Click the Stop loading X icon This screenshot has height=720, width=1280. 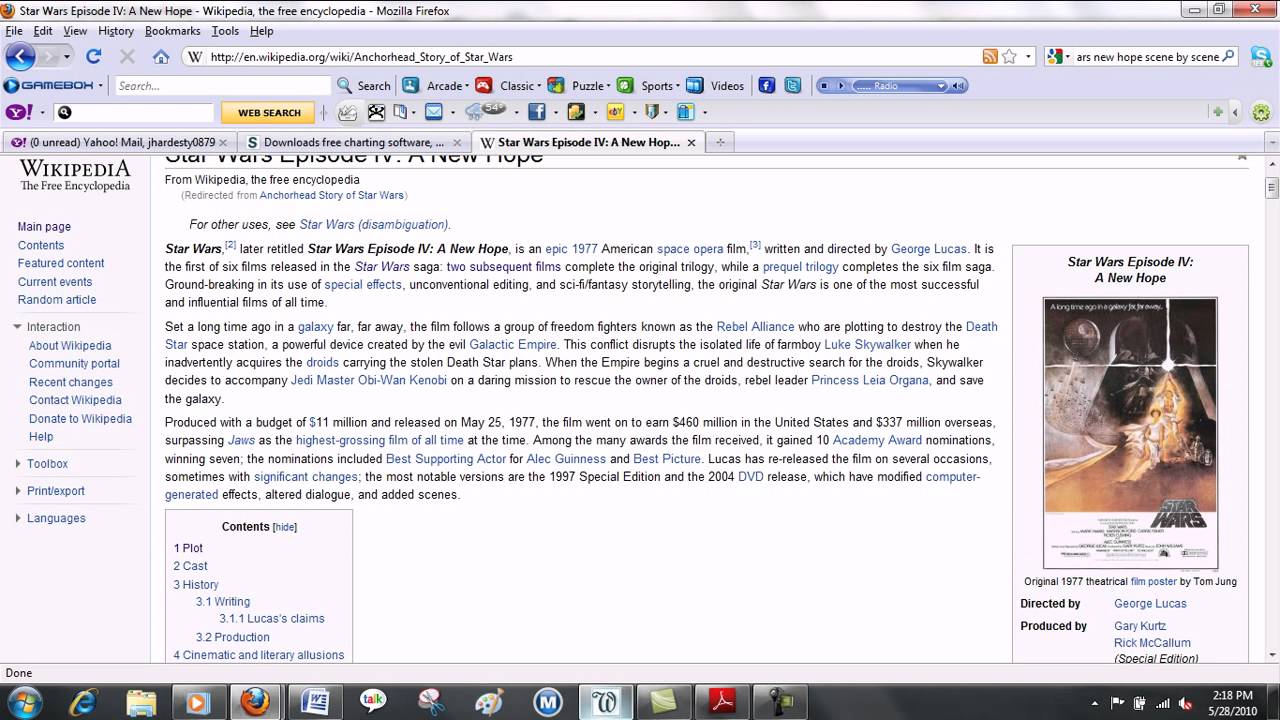(127, 57)
